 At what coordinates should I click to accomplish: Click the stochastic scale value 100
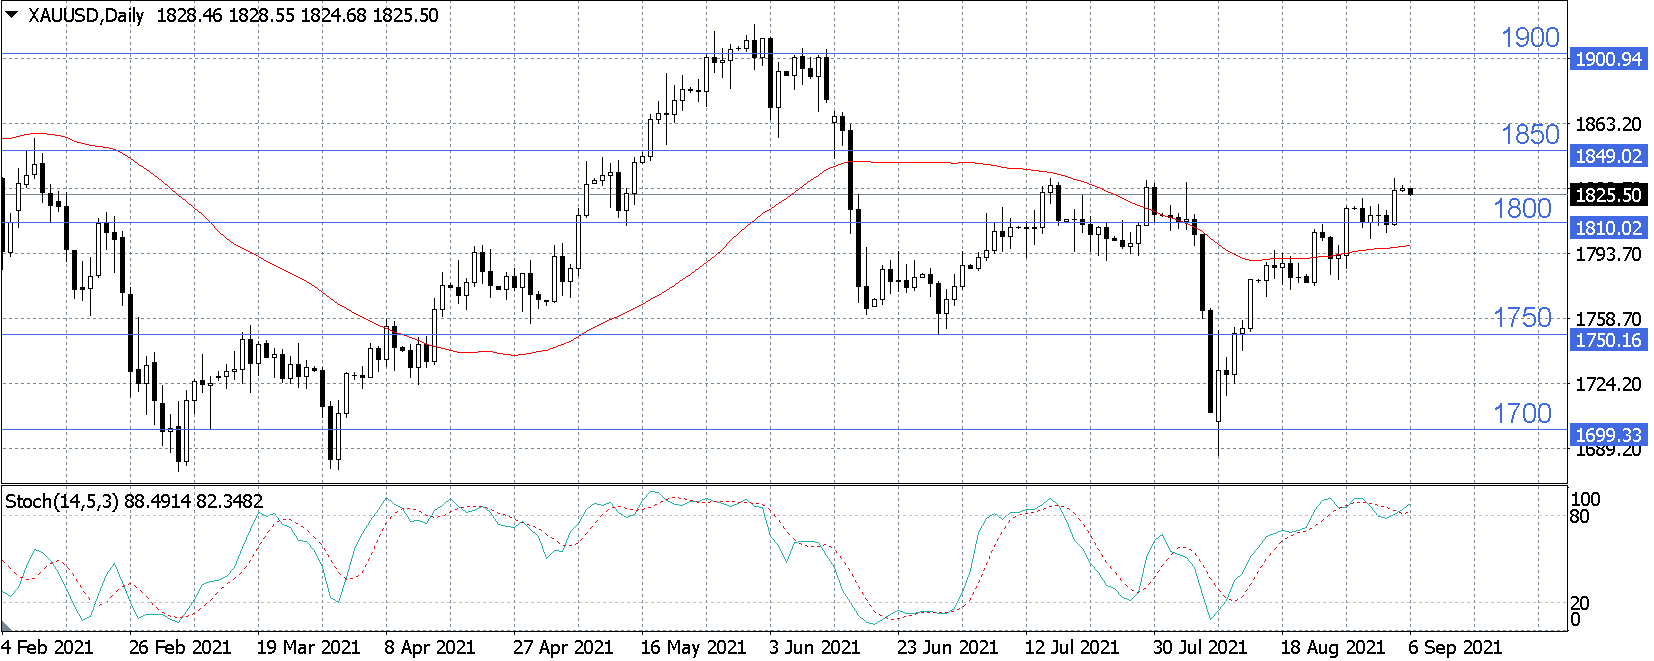click(1586, 499)
